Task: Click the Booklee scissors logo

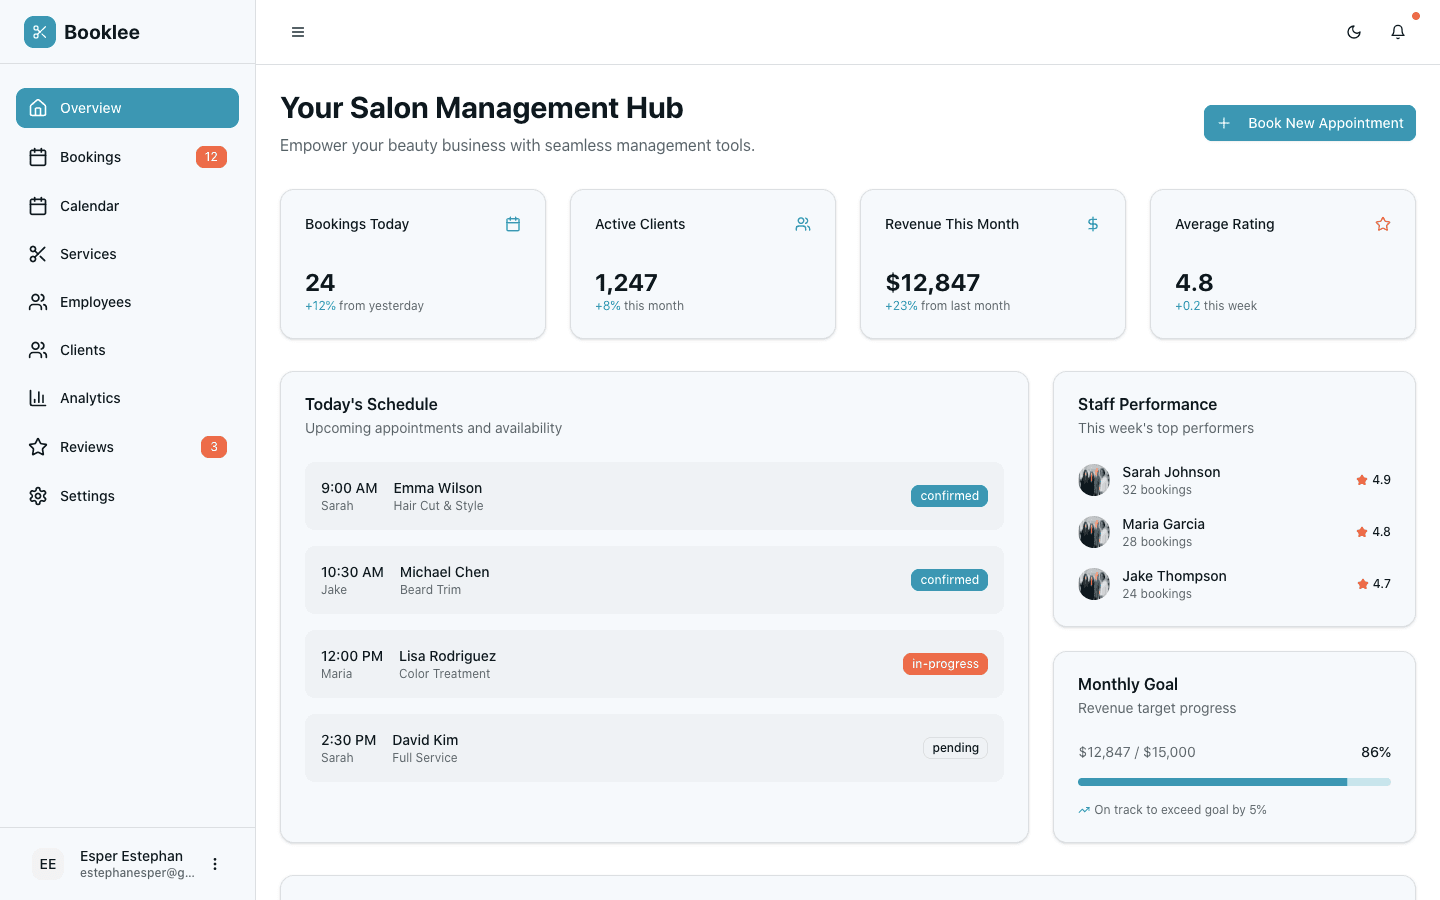Action: click(x=39, y=31)
